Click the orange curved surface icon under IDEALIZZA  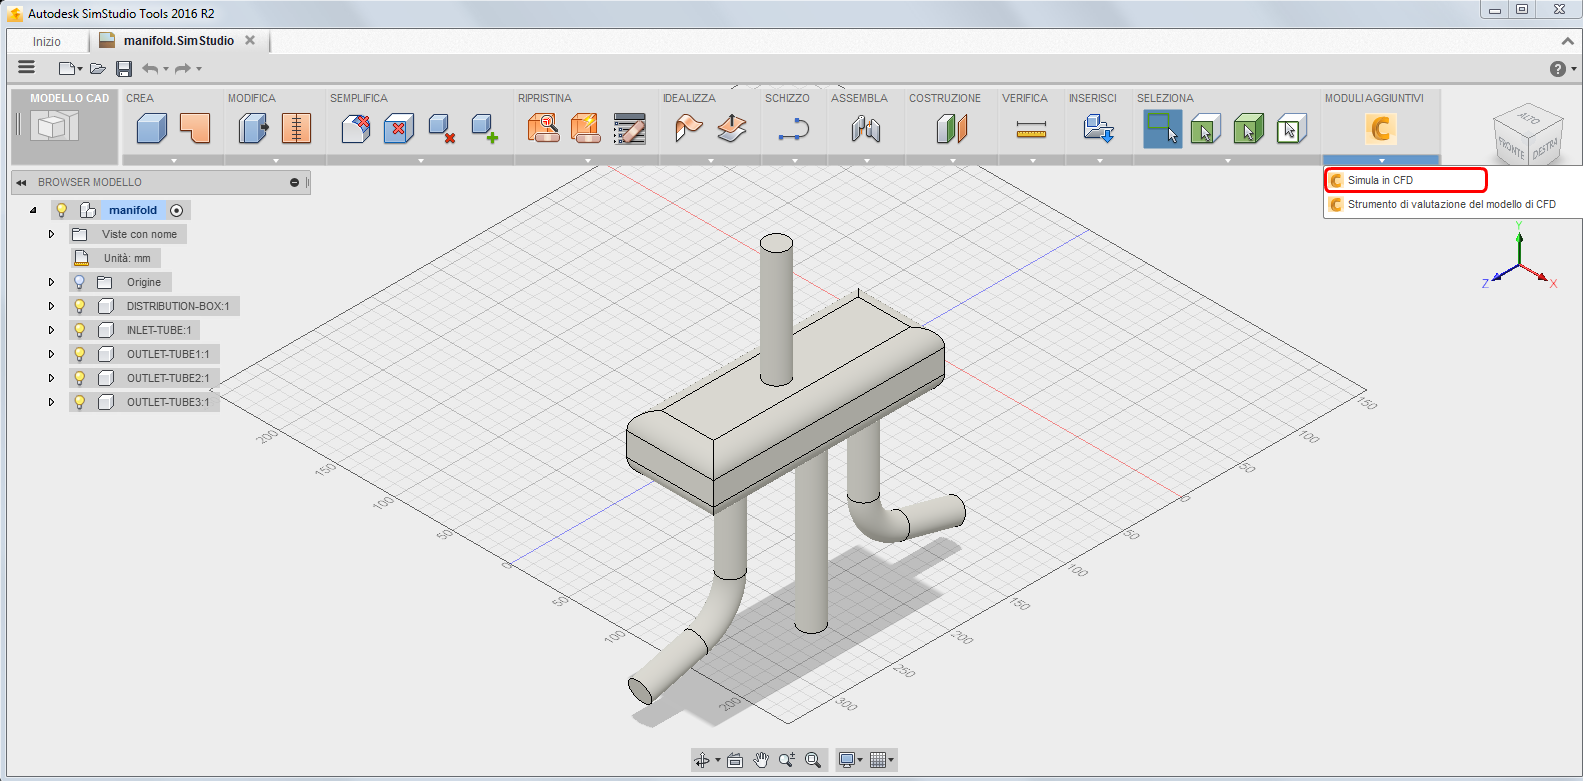[x=689, y=129]
